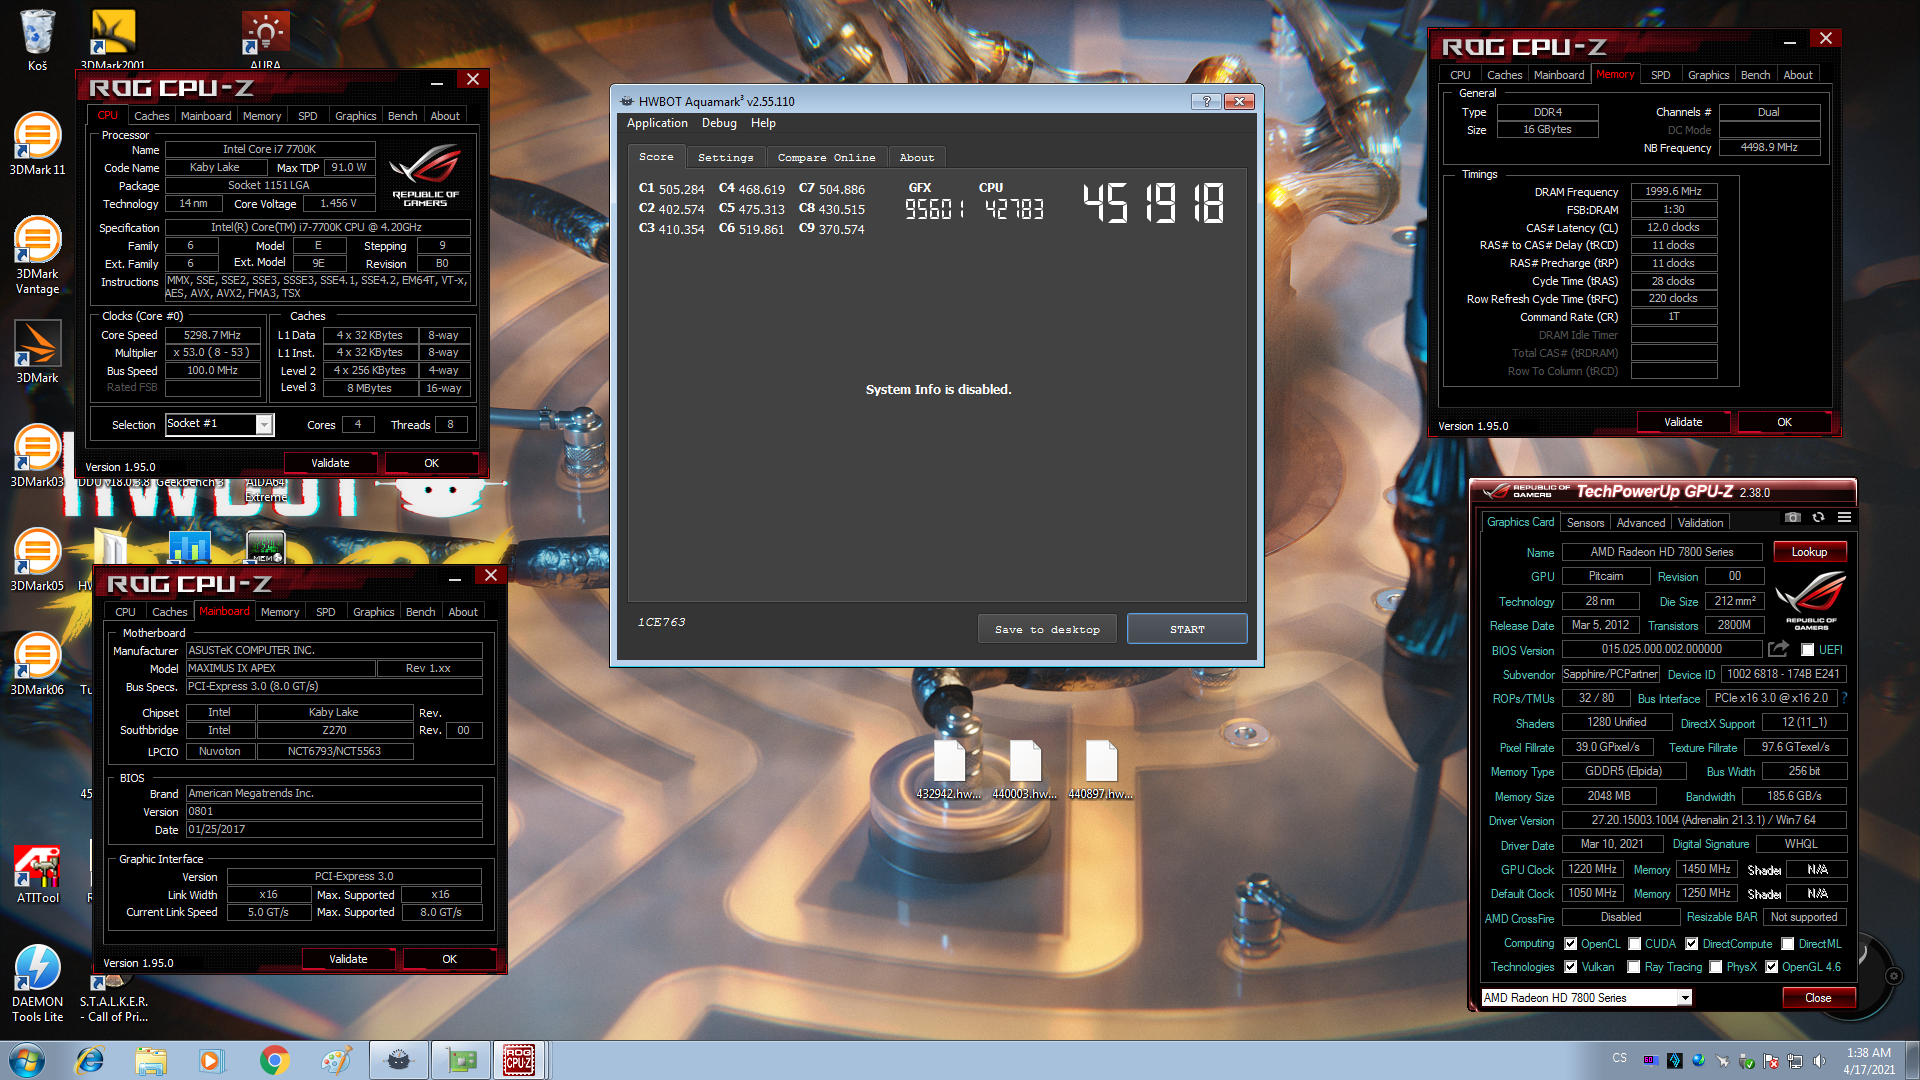This screenshot has width=1920, height=1080.
Task: Open the GPU selector dropdown in GPU-Z
Action: point(1586,997)
